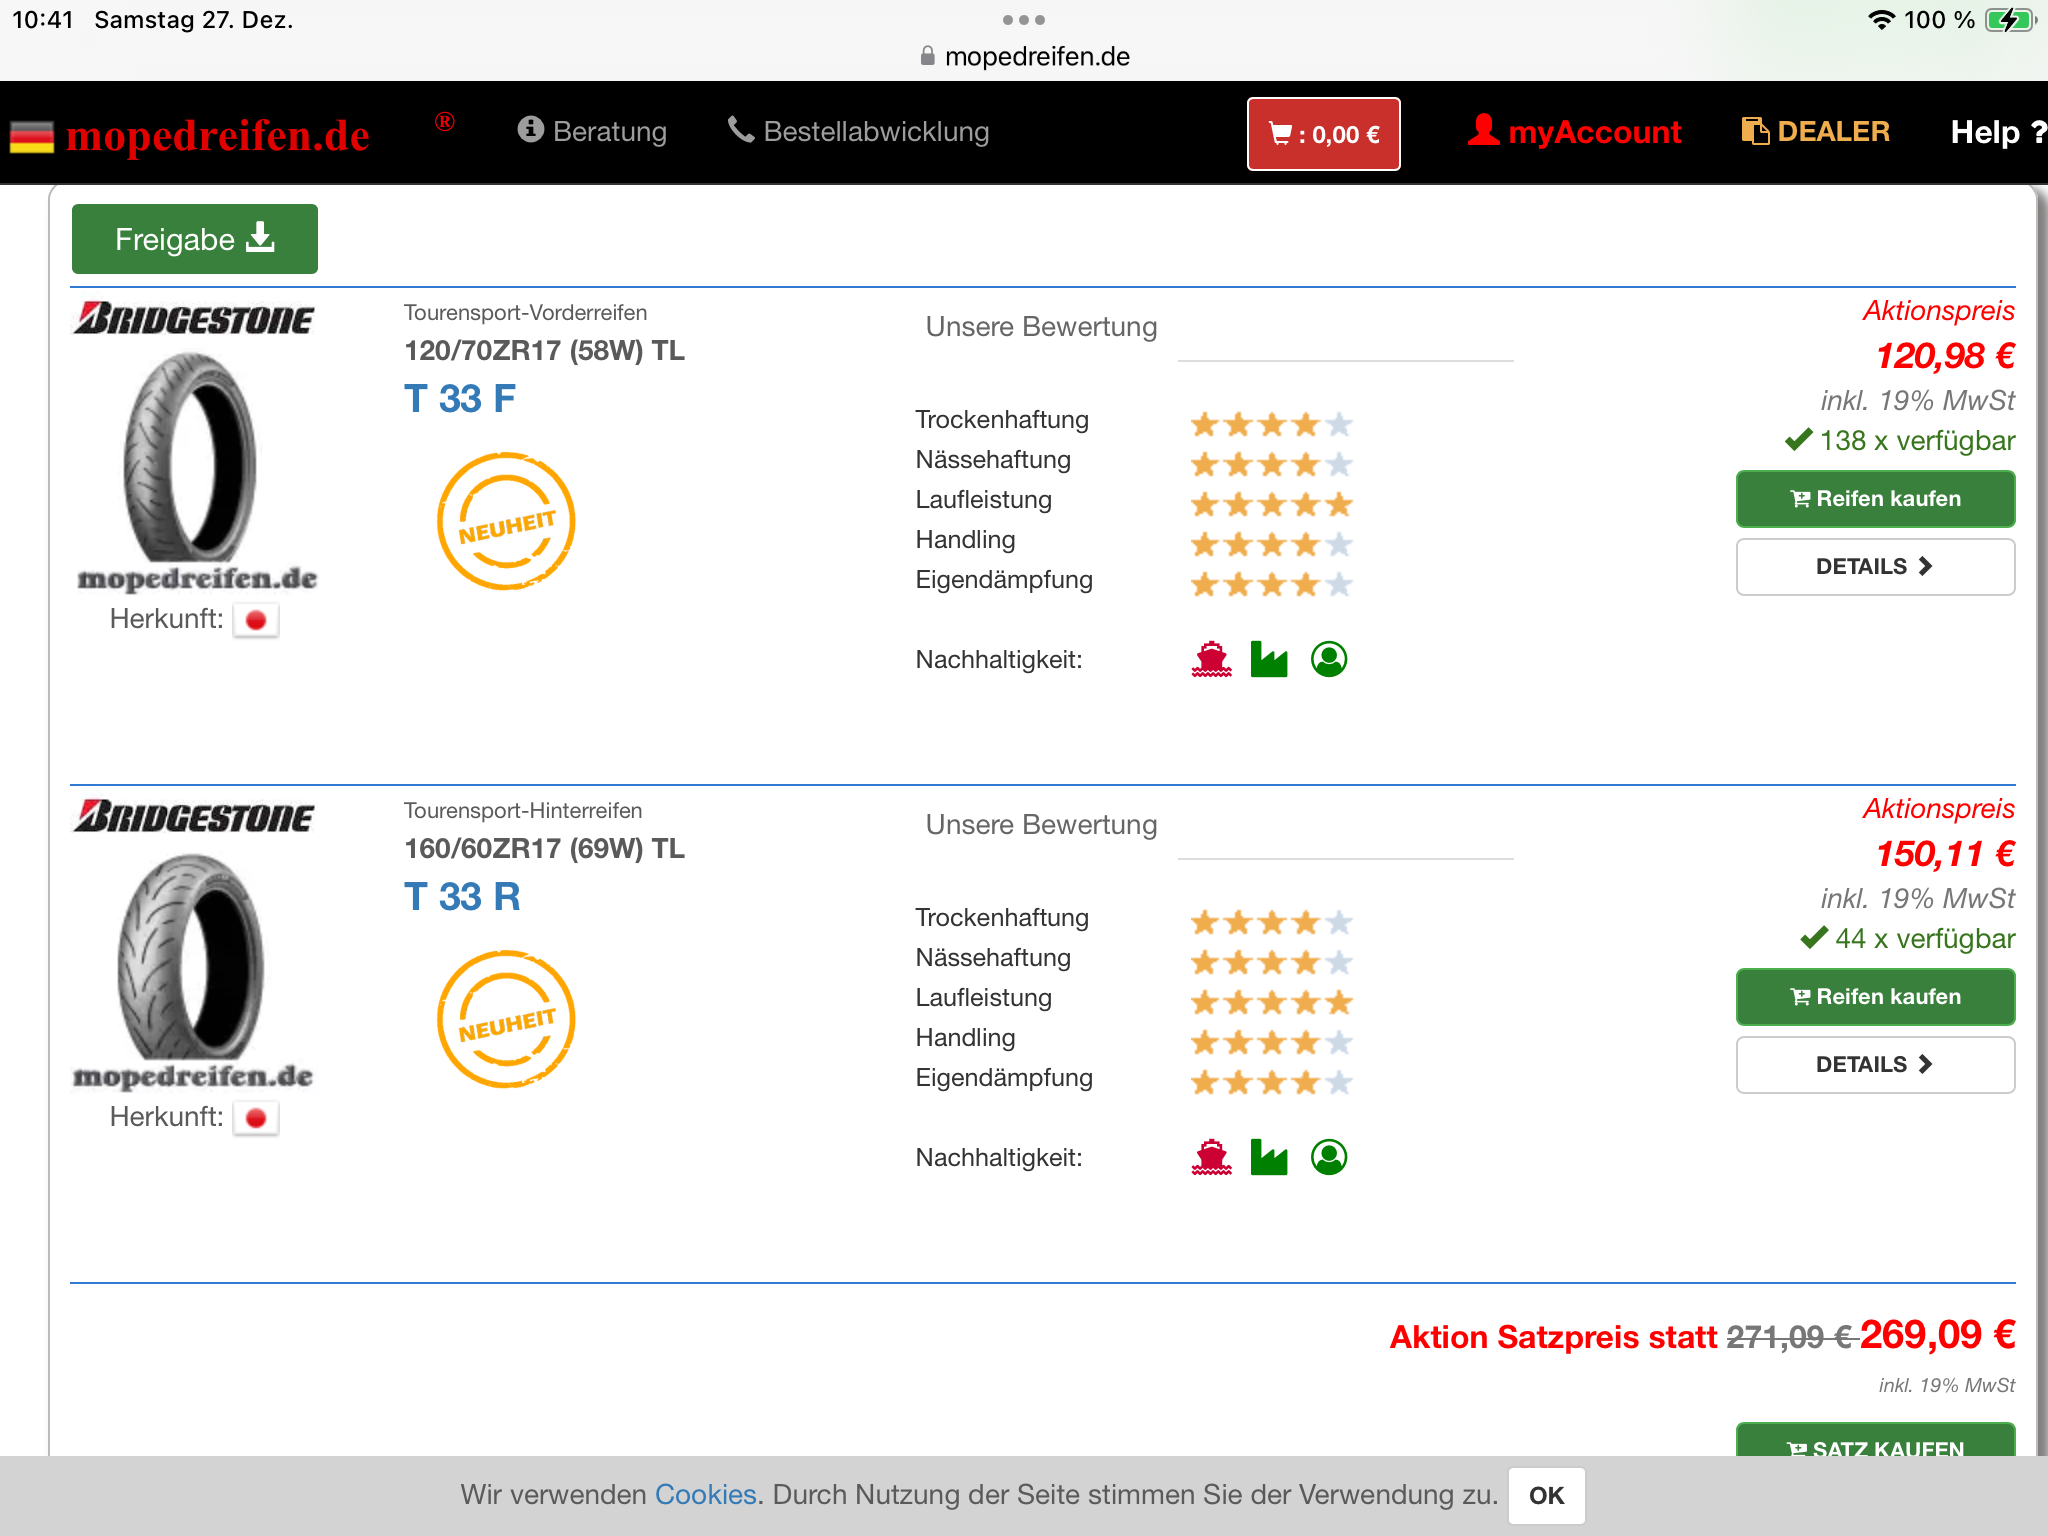
Task: Expand DETAILS for the T 33 F tire
Action: pos(1874,567)
